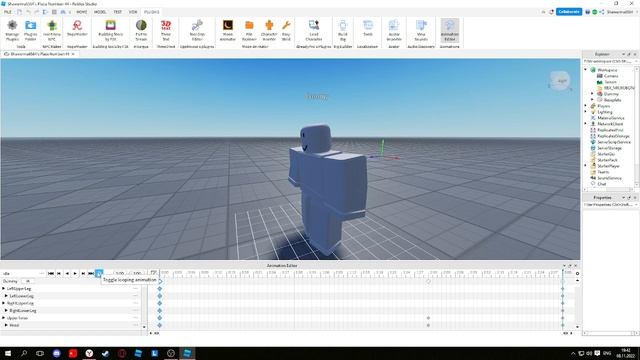Image resolution: width=640 pixels, height=360 pixels.
Task: Click the timeline scrubber handle near the end
Action: pos(562,271)
